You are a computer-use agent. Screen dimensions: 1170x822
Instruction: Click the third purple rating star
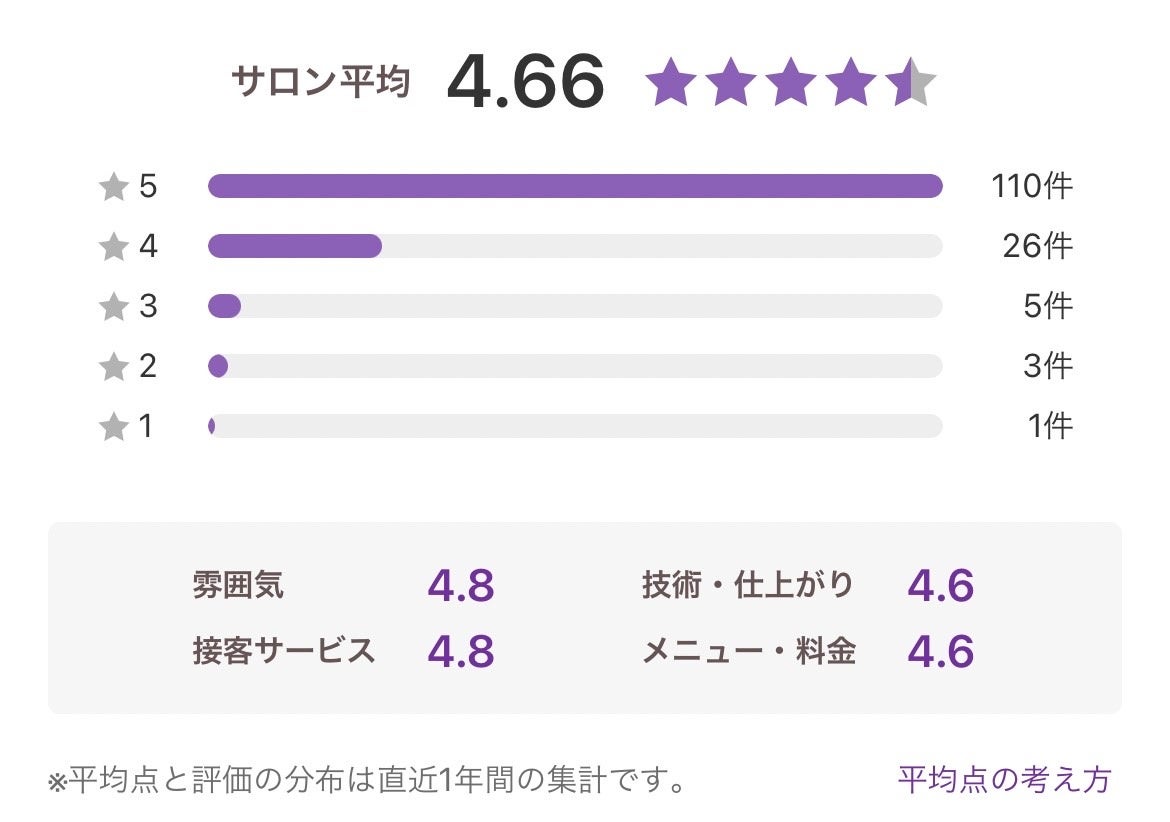coord(790,83)
